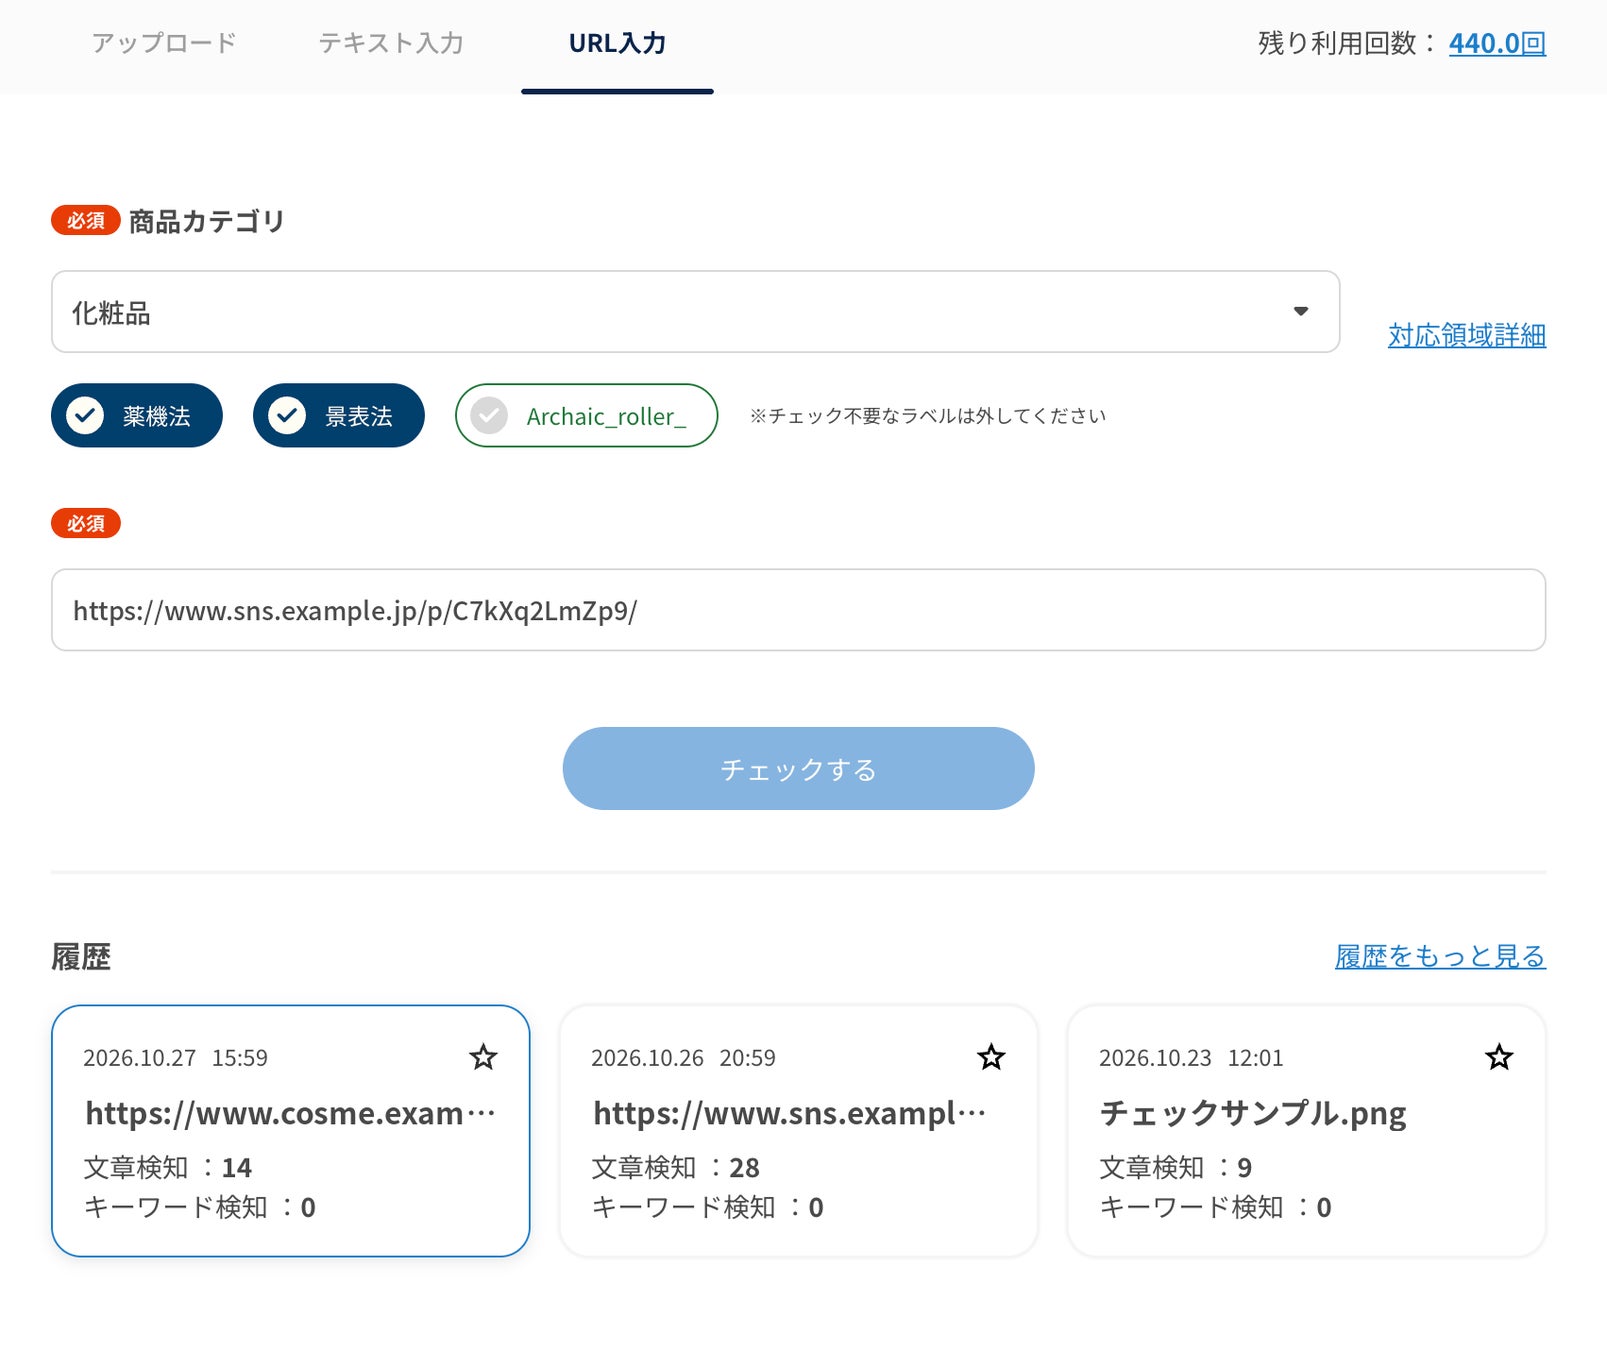The width and height of the screenshot is (1607, 1350).
Task: Open the 履歴をもっと見る link
Action: 1440,956
